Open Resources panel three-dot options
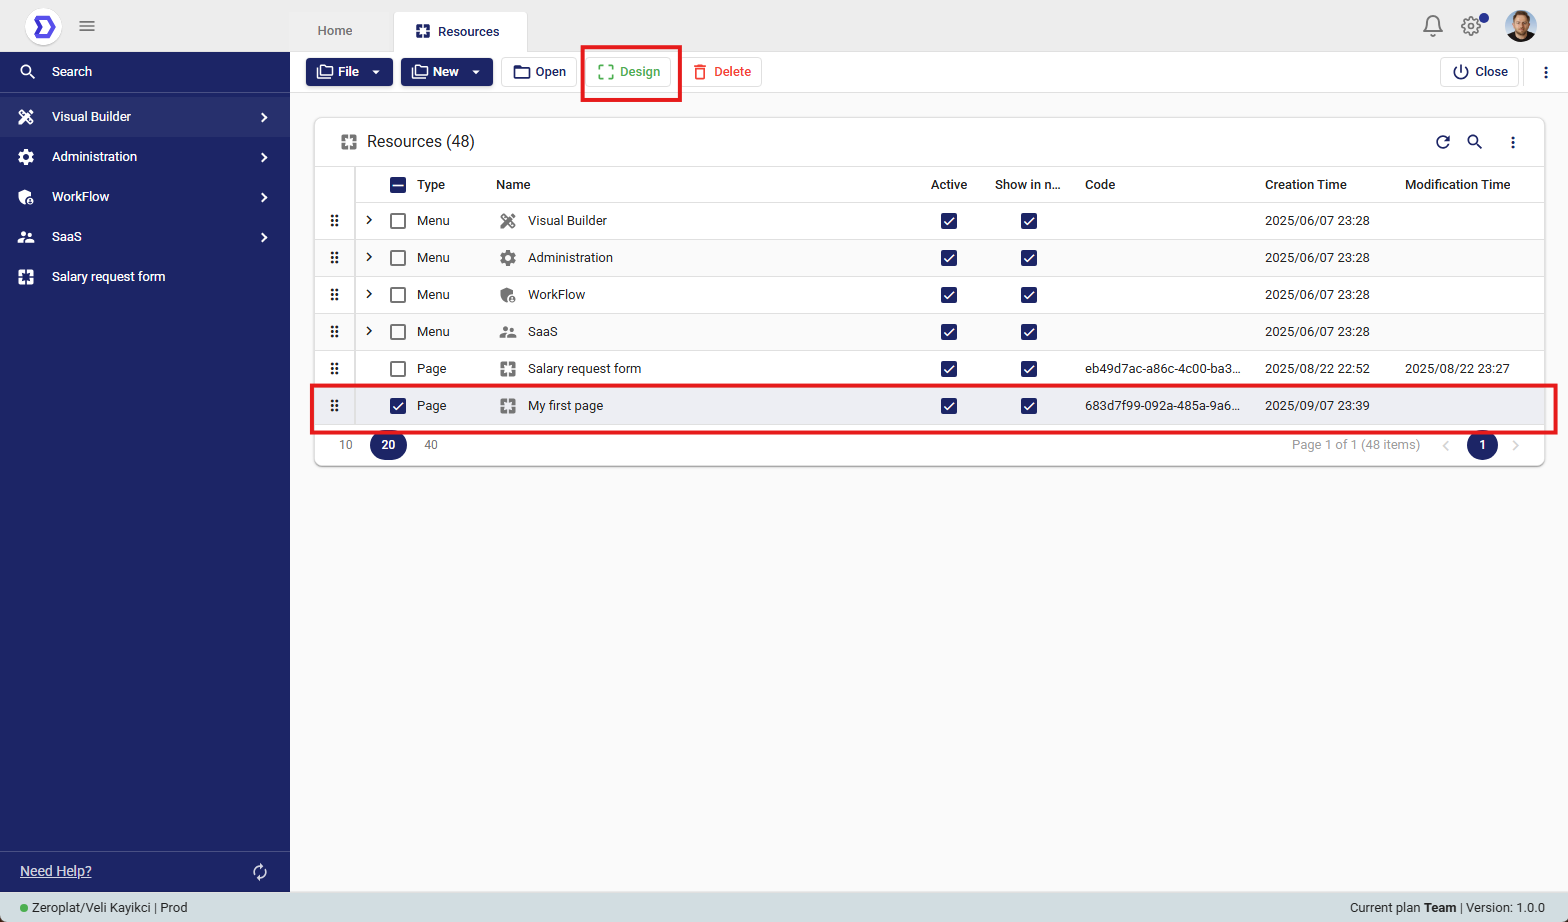 (x=1512, y=142)
